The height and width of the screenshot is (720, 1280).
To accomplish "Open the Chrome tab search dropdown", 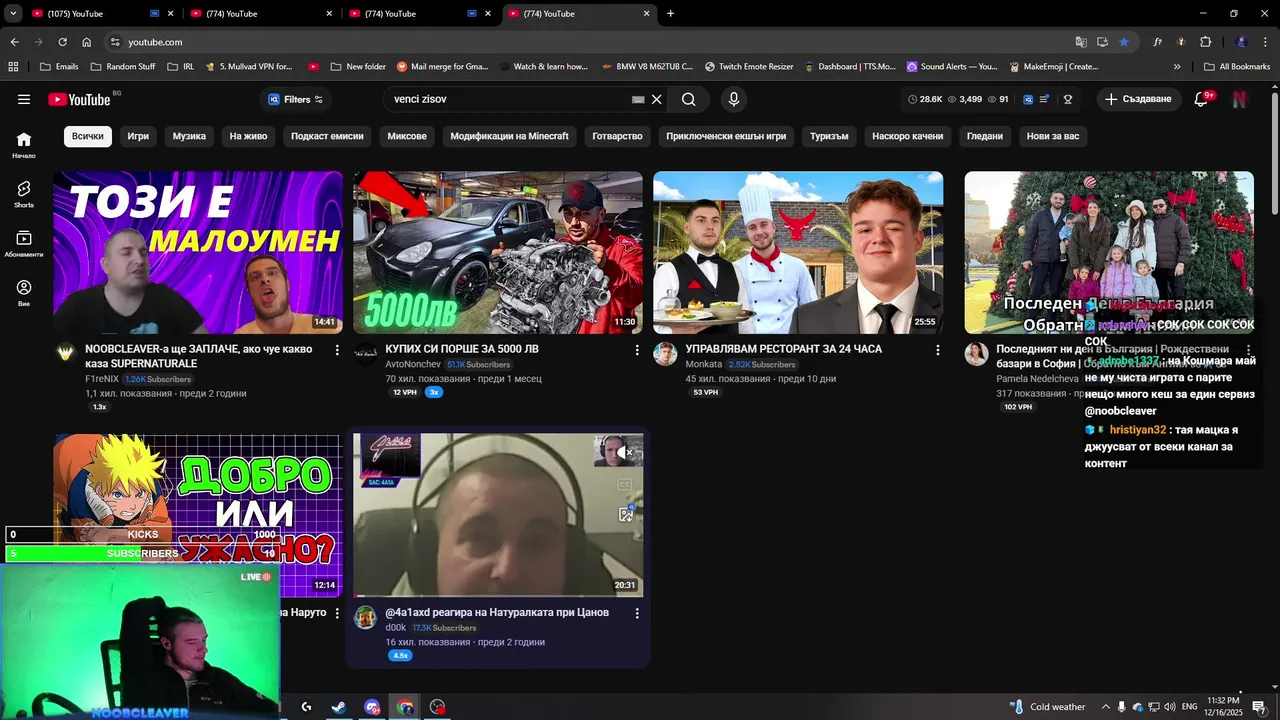I will [x=13, y=14].
